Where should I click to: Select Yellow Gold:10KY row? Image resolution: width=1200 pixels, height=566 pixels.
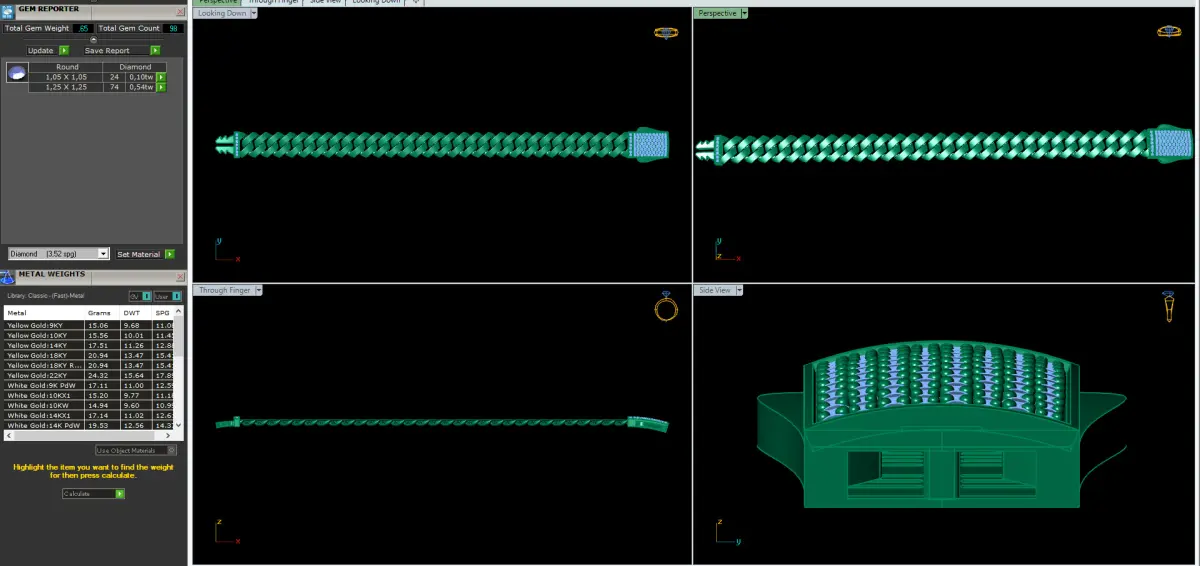[90, 335]
